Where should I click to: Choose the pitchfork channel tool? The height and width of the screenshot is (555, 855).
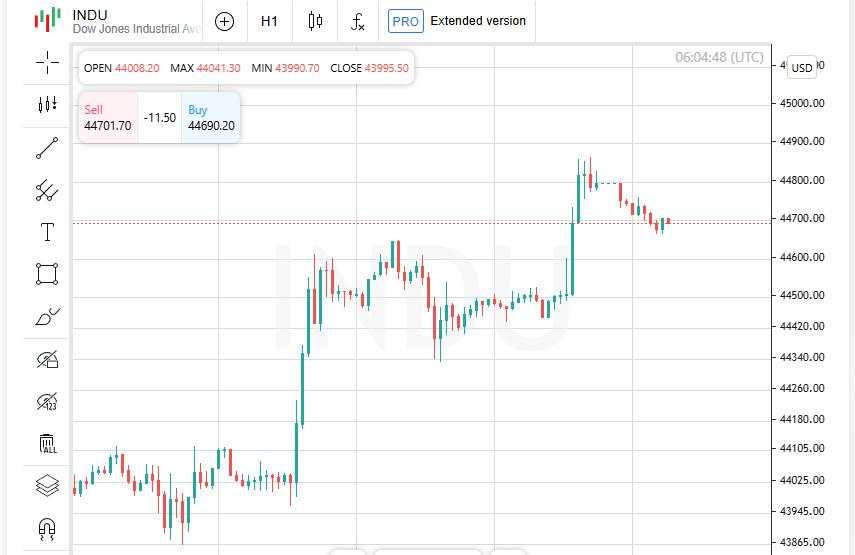(x=47, y=190)
